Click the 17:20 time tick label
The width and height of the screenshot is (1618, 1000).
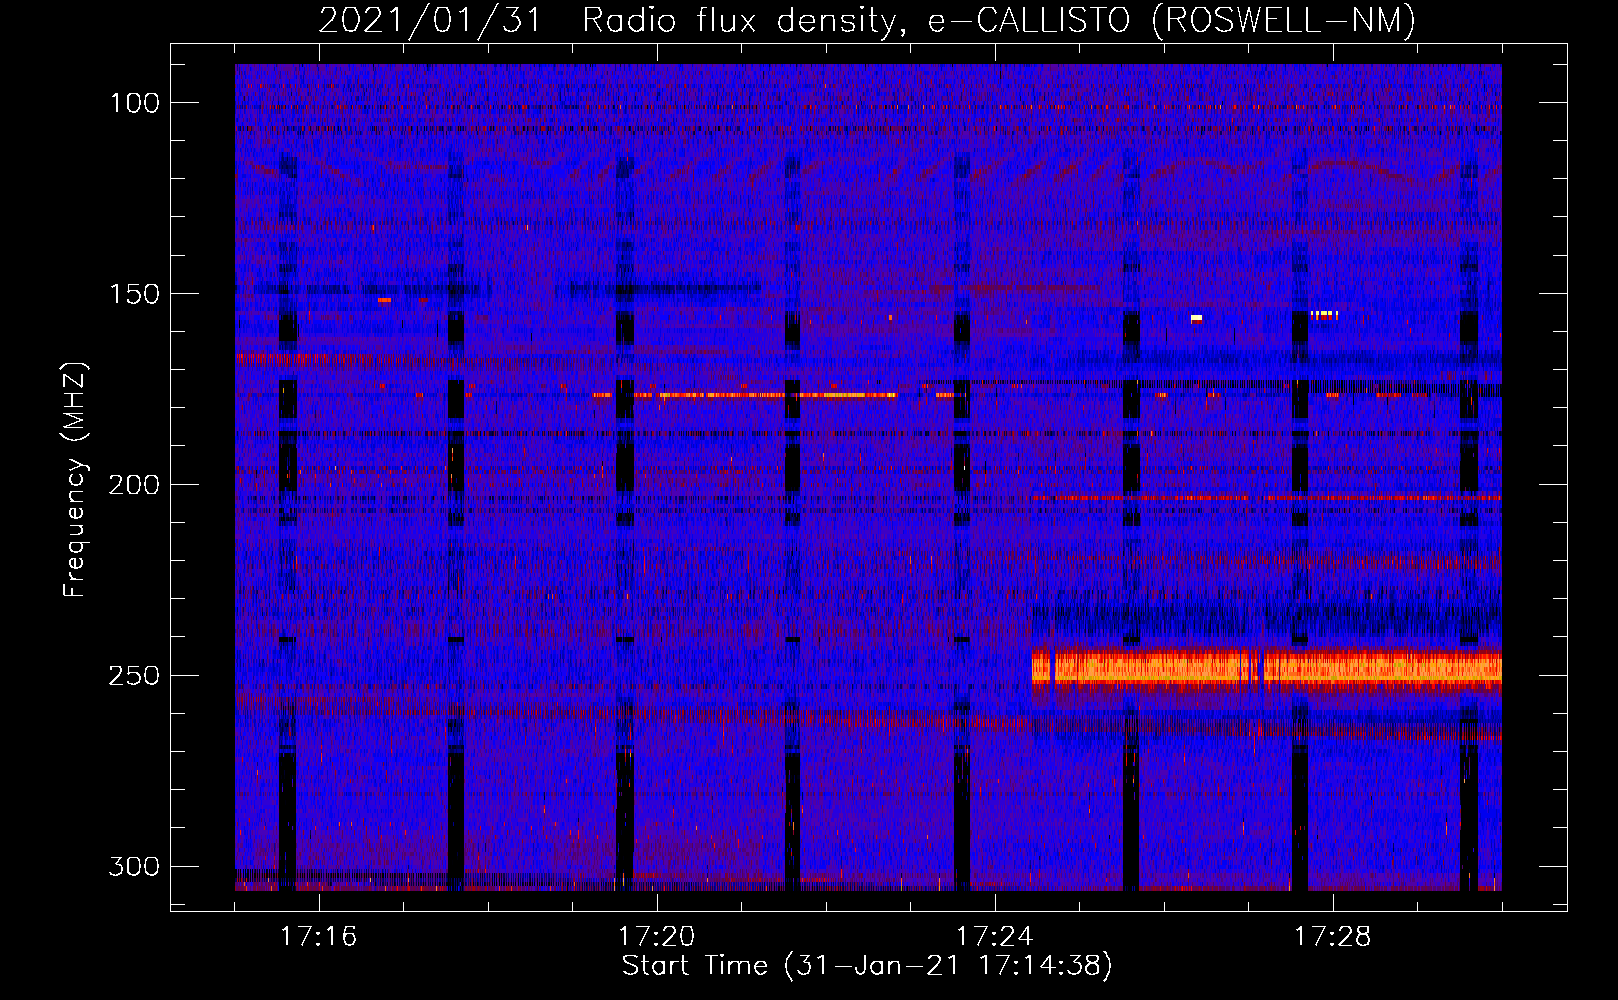pyautogui.click(x=656, y=937)
